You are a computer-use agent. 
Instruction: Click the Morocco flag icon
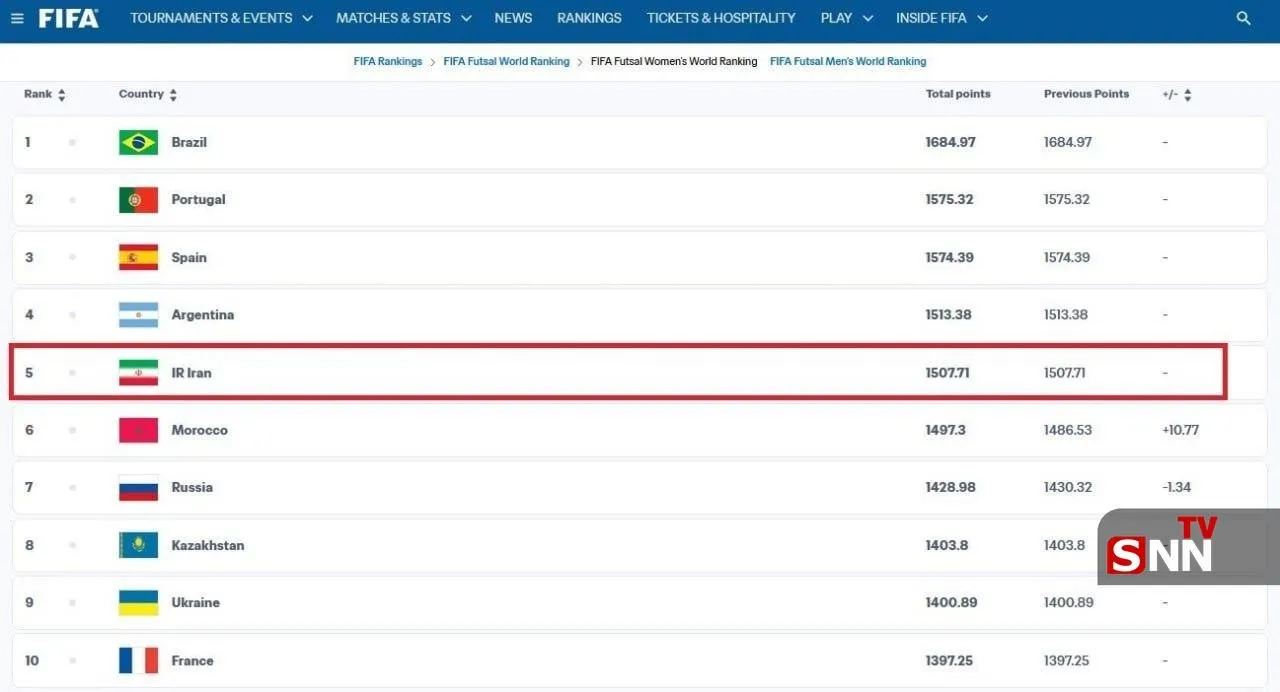point(138,430)
